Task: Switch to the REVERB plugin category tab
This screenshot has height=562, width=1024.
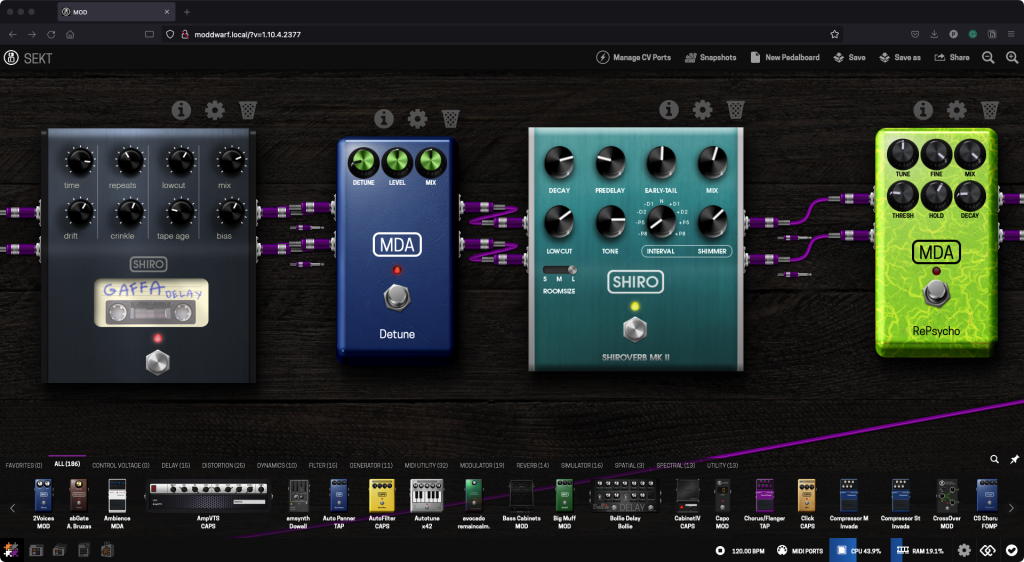Action: (x=530, y=466)
